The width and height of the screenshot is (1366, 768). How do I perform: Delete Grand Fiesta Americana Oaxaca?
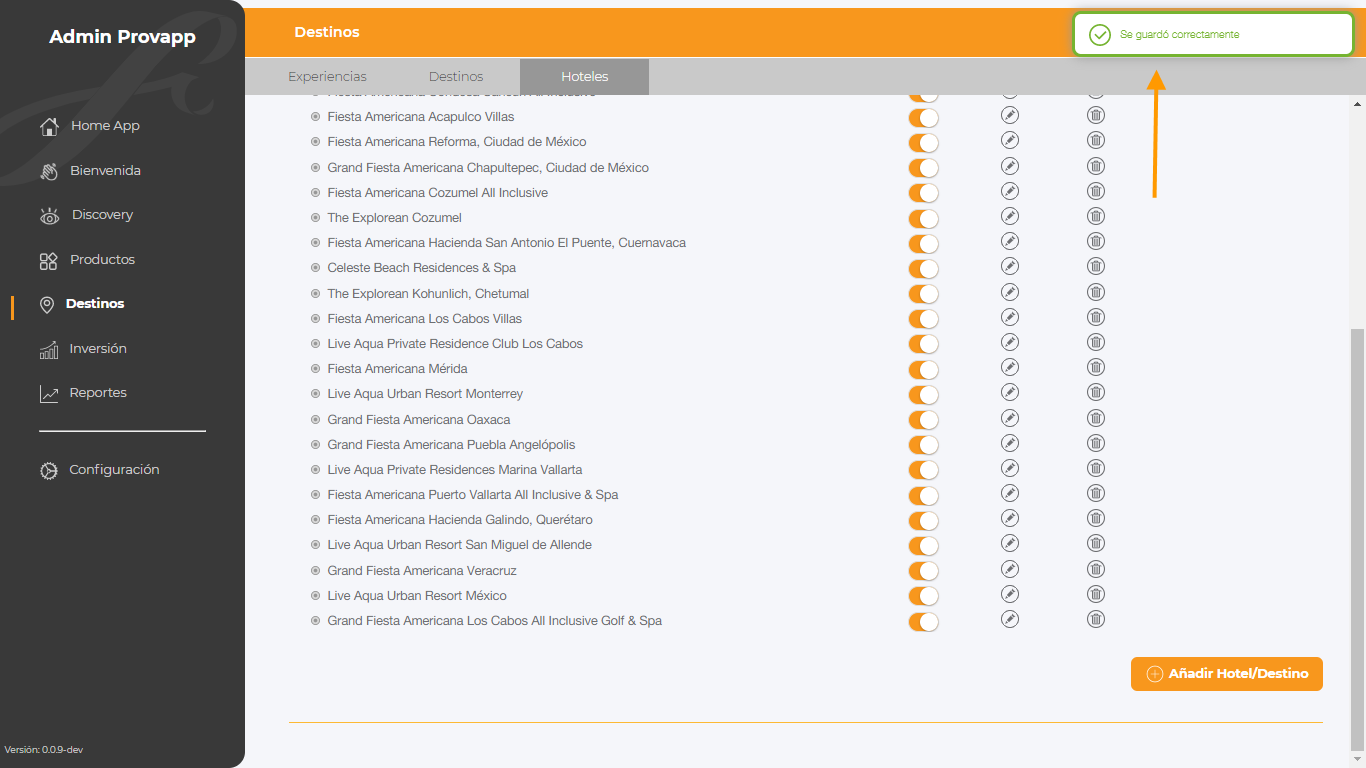(x=1096, y=418)
